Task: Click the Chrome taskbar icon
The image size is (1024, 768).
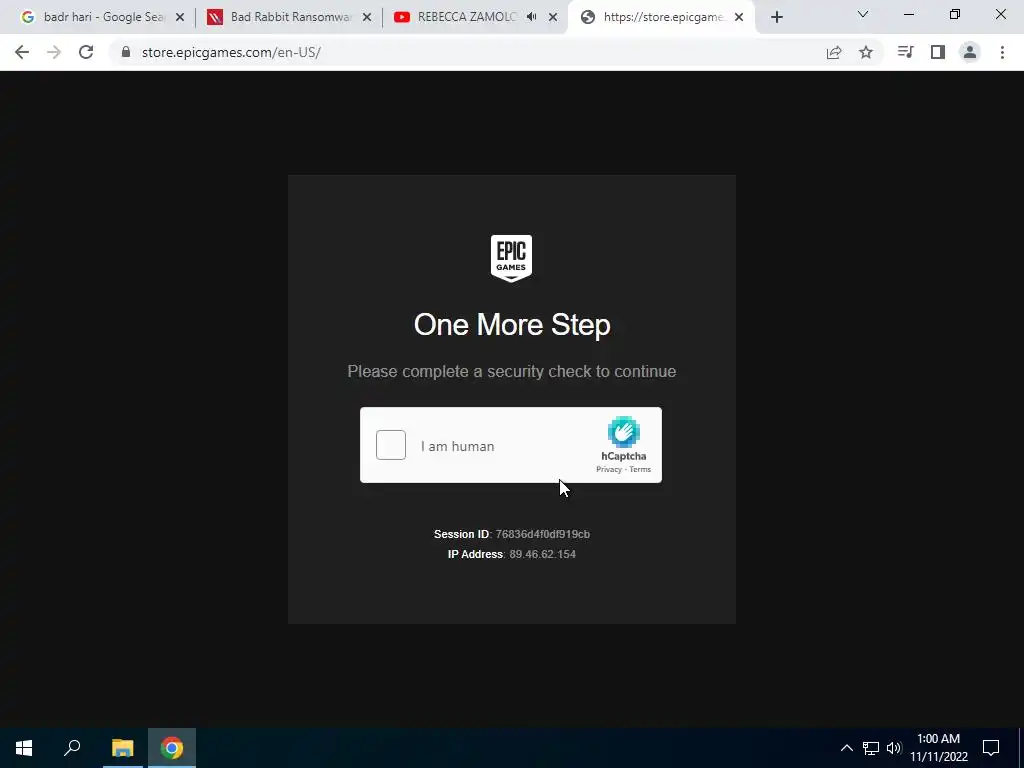Action: coord(172,748)
